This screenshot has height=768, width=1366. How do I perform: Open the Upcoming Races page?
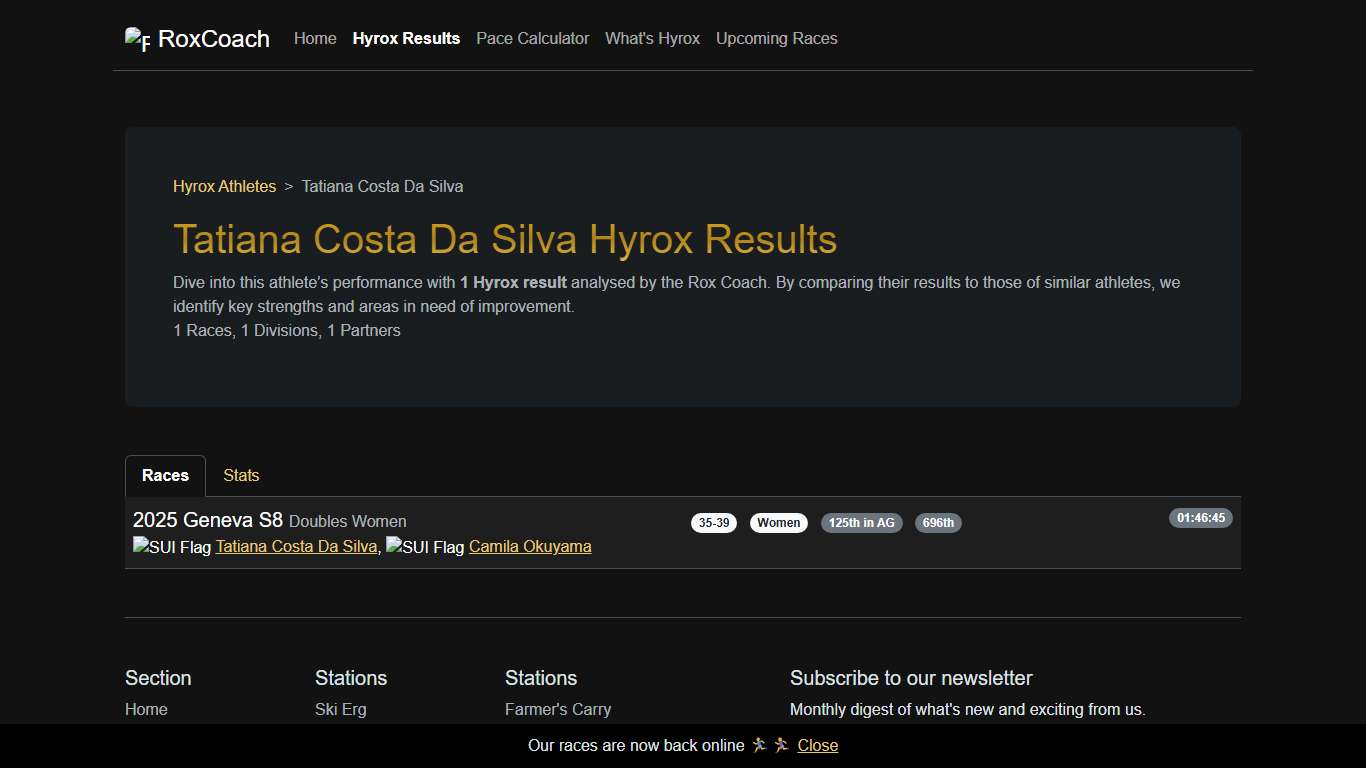(x=776, y=38)
